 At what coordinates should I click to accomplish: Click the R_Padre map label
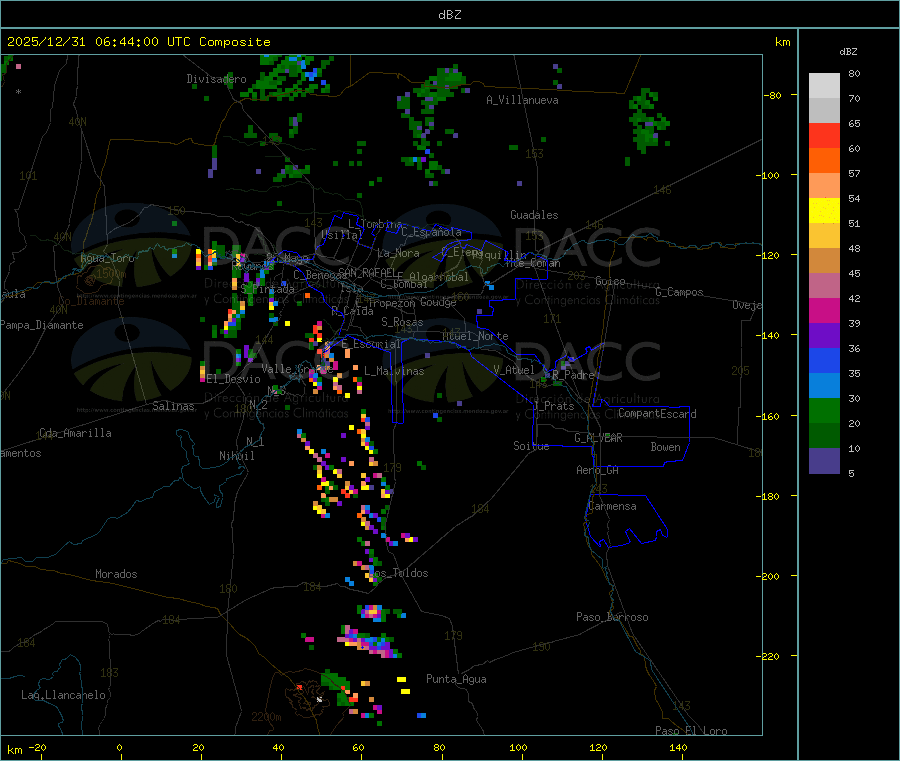[x=573, y=375]
